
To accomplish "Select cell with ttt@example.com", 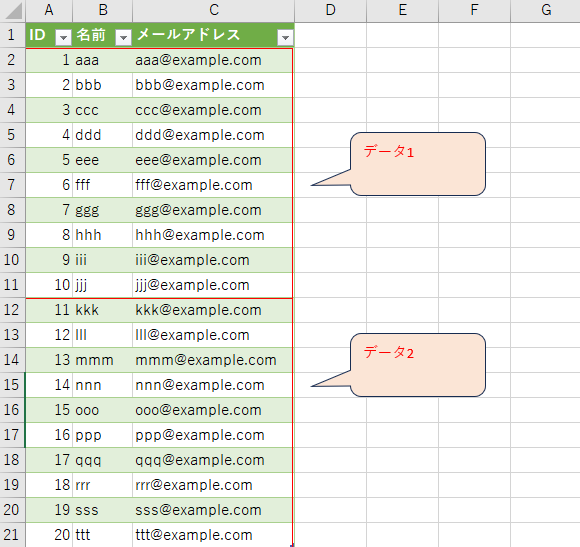I will tap(213, 535).
